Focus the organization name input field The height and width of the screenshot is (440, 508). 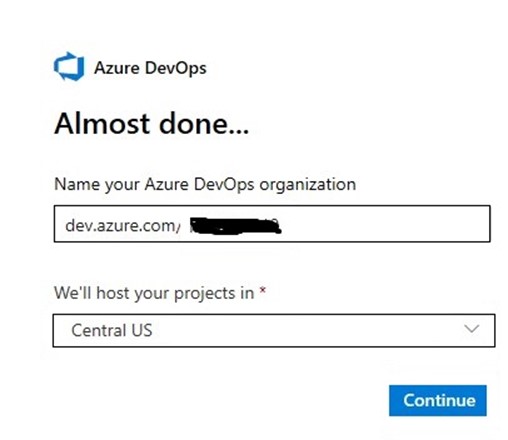tap(272, 224)
